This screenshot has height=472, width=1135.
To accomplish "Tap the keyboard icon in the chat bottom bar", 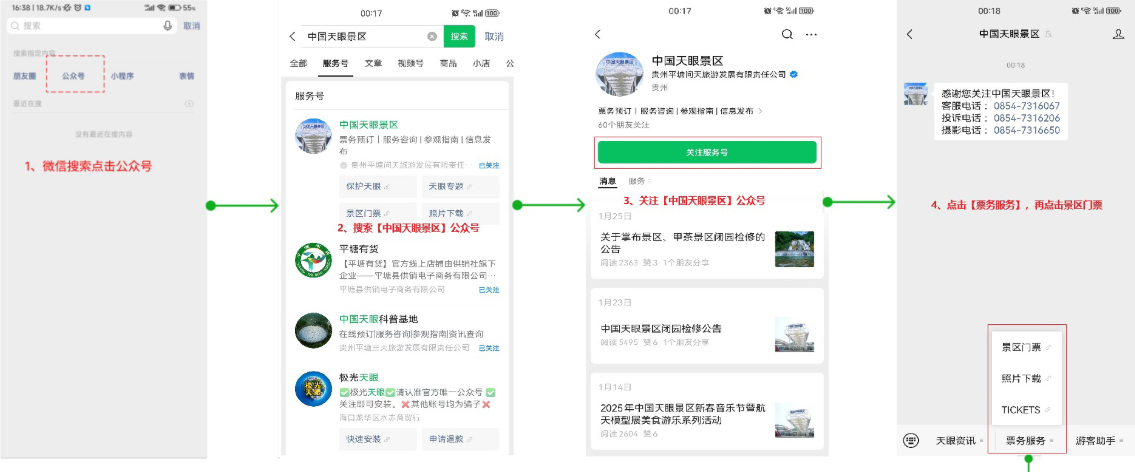I will (x=910, y=440).
